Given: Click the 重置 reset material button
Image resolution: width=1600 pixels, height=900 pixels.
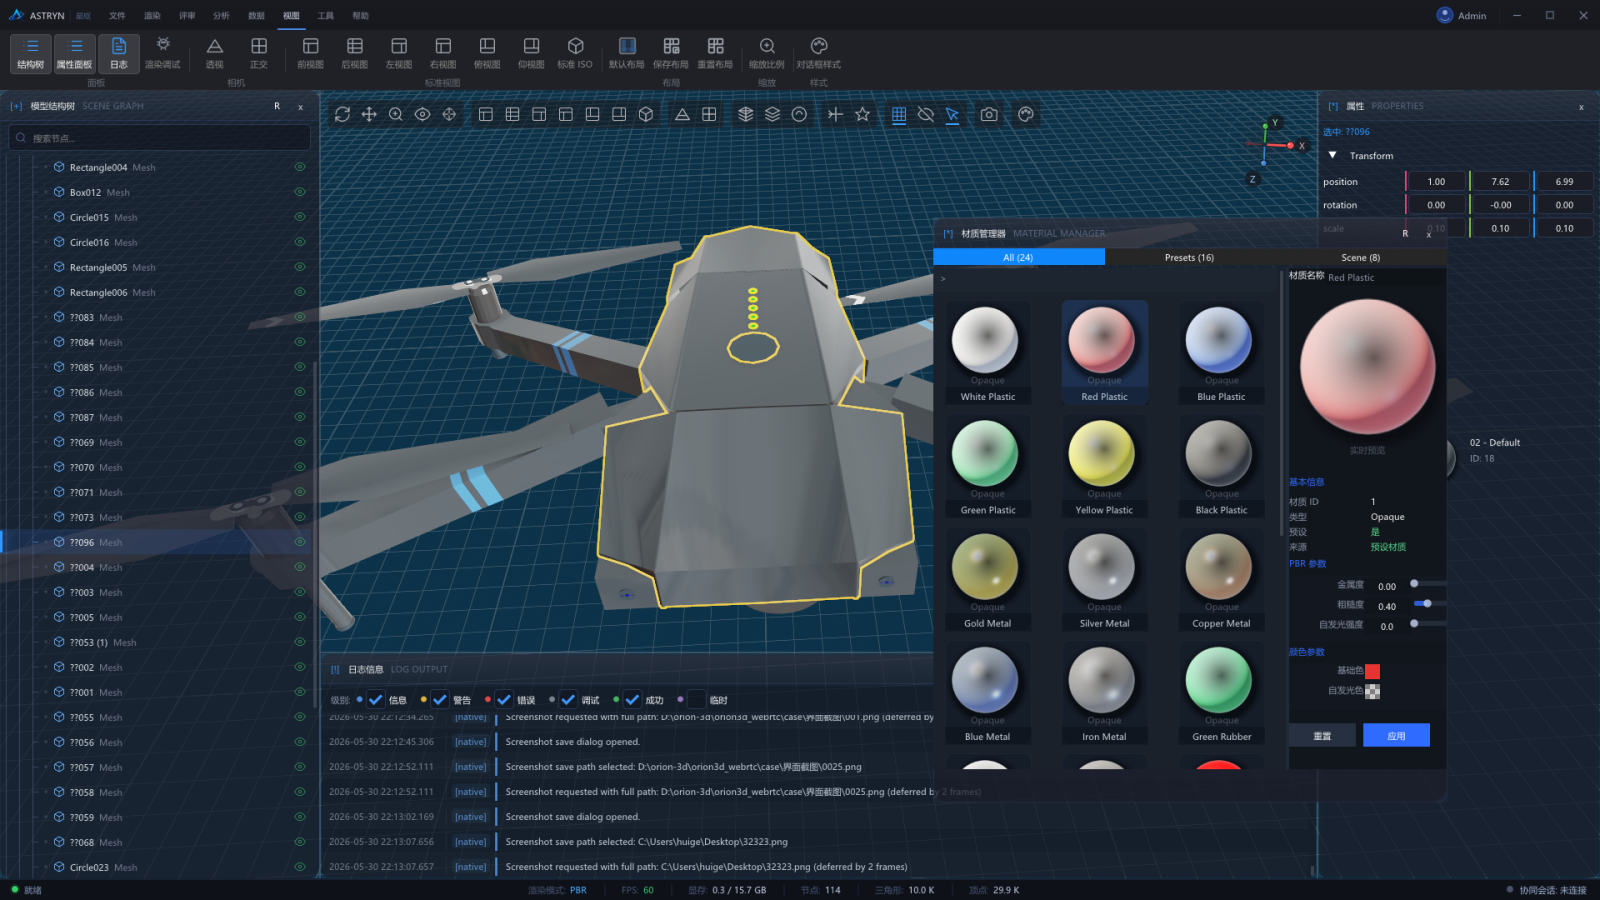Looking at the screenshot, I should (x=1322, y=735).
